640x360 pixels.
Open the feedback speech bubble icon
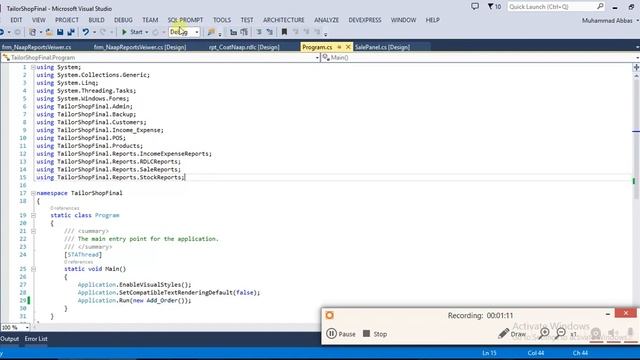click(x=475, y=7)
